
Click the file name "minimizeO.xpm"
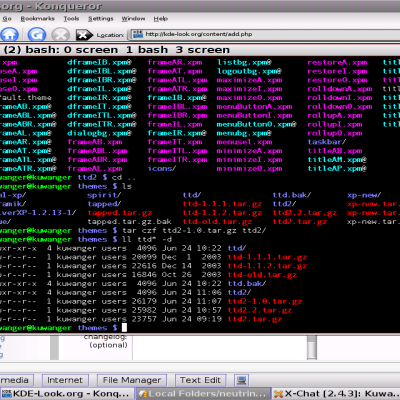point(249,169)
